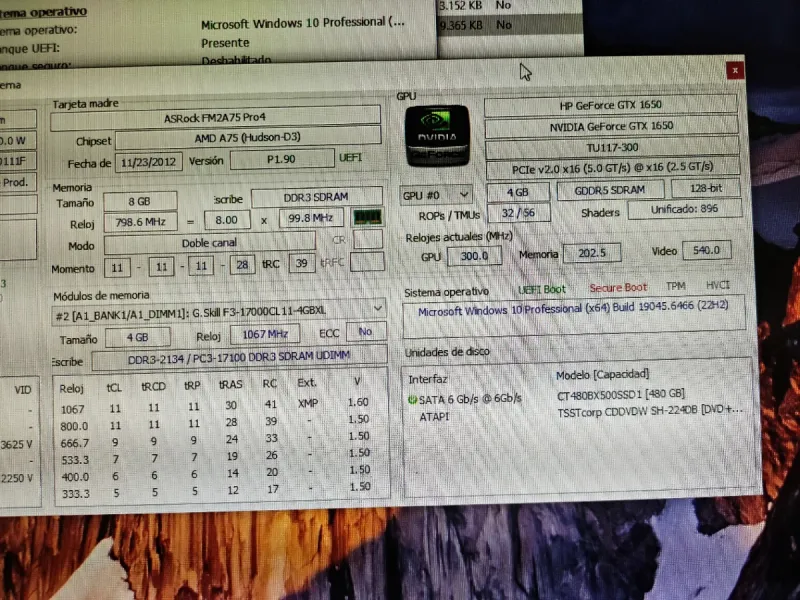
Task: Click the AMD A75 (Hudson-D3) chipset field
Action: [x=247, y=138]
